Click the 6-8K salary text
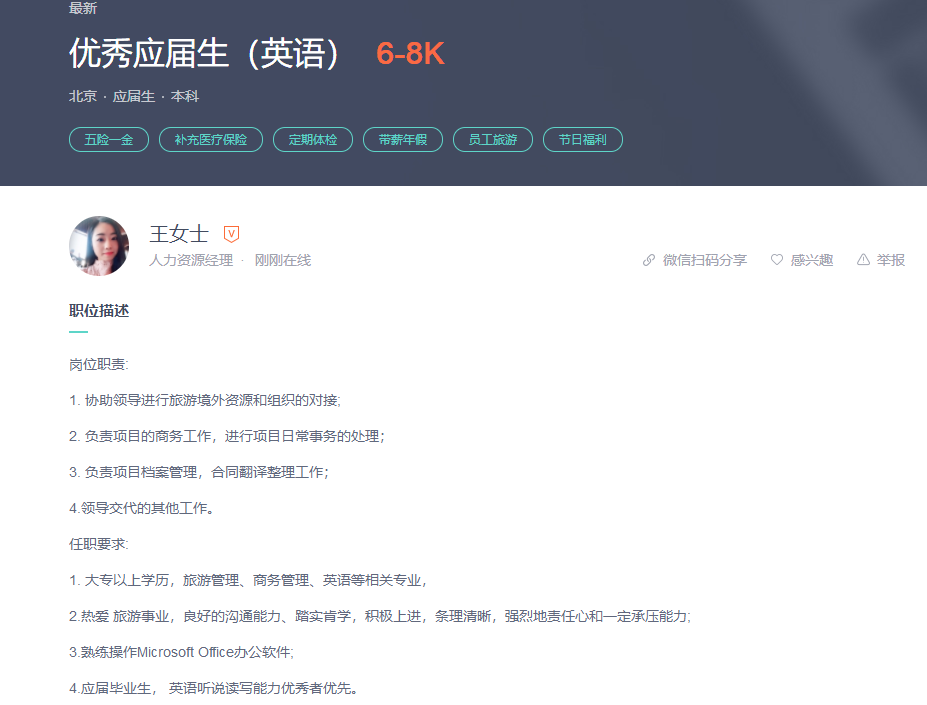The height and width of the screenshot is (705, 927). (x=410, y=54)
